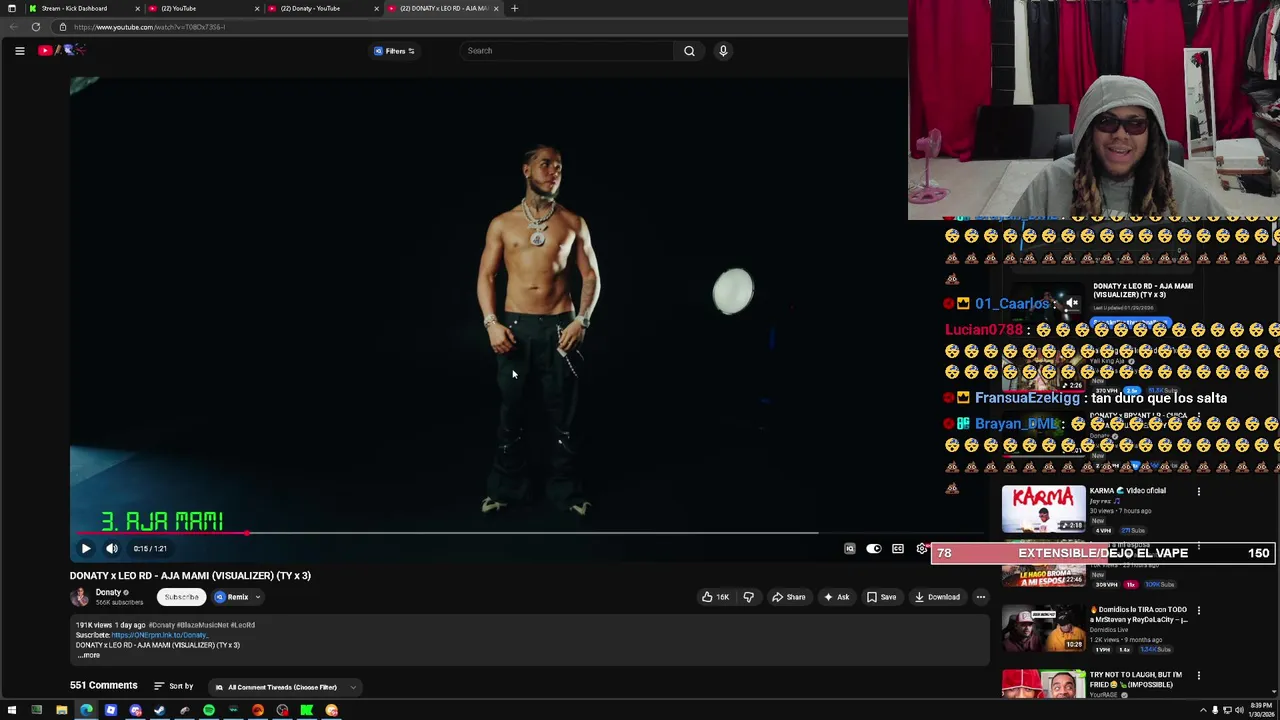Open options for TRY NOT TO LAUGH video
The width and height of the screenshot is (1280, 720).
[x=1198, y=676]
